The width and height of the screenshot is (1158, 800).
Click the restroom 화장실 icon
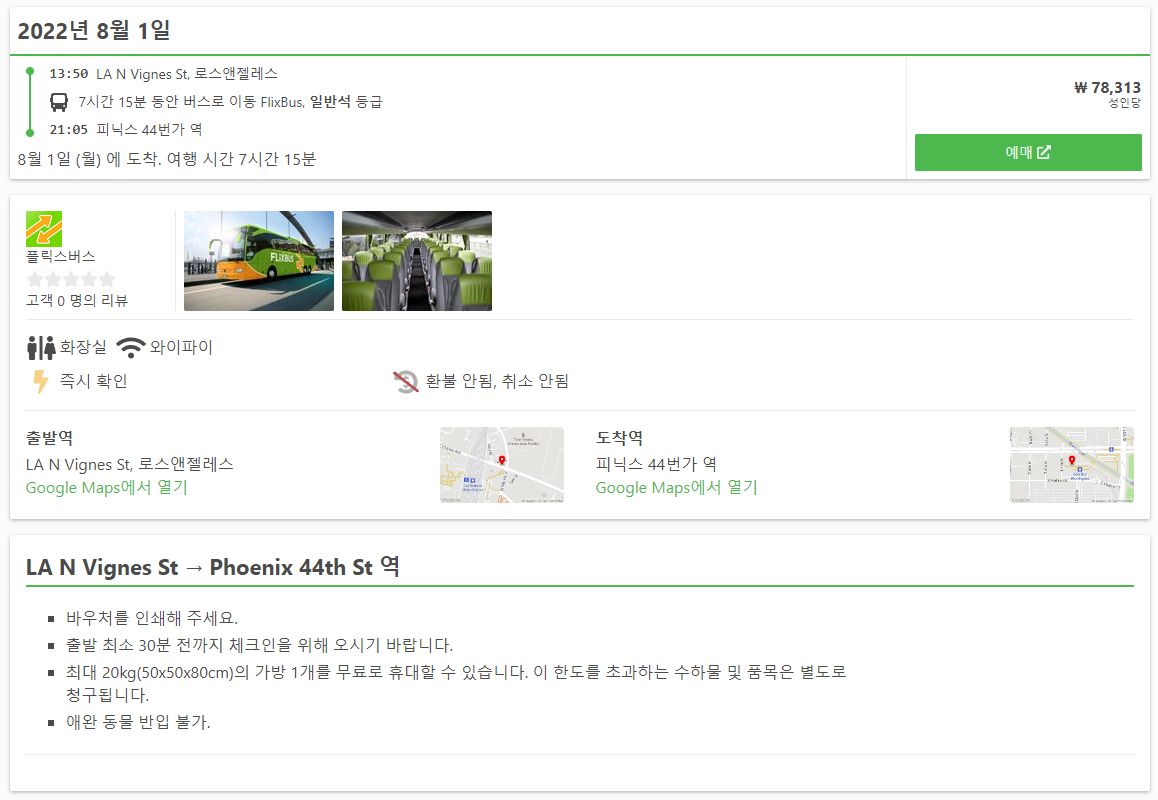point(41,347)
